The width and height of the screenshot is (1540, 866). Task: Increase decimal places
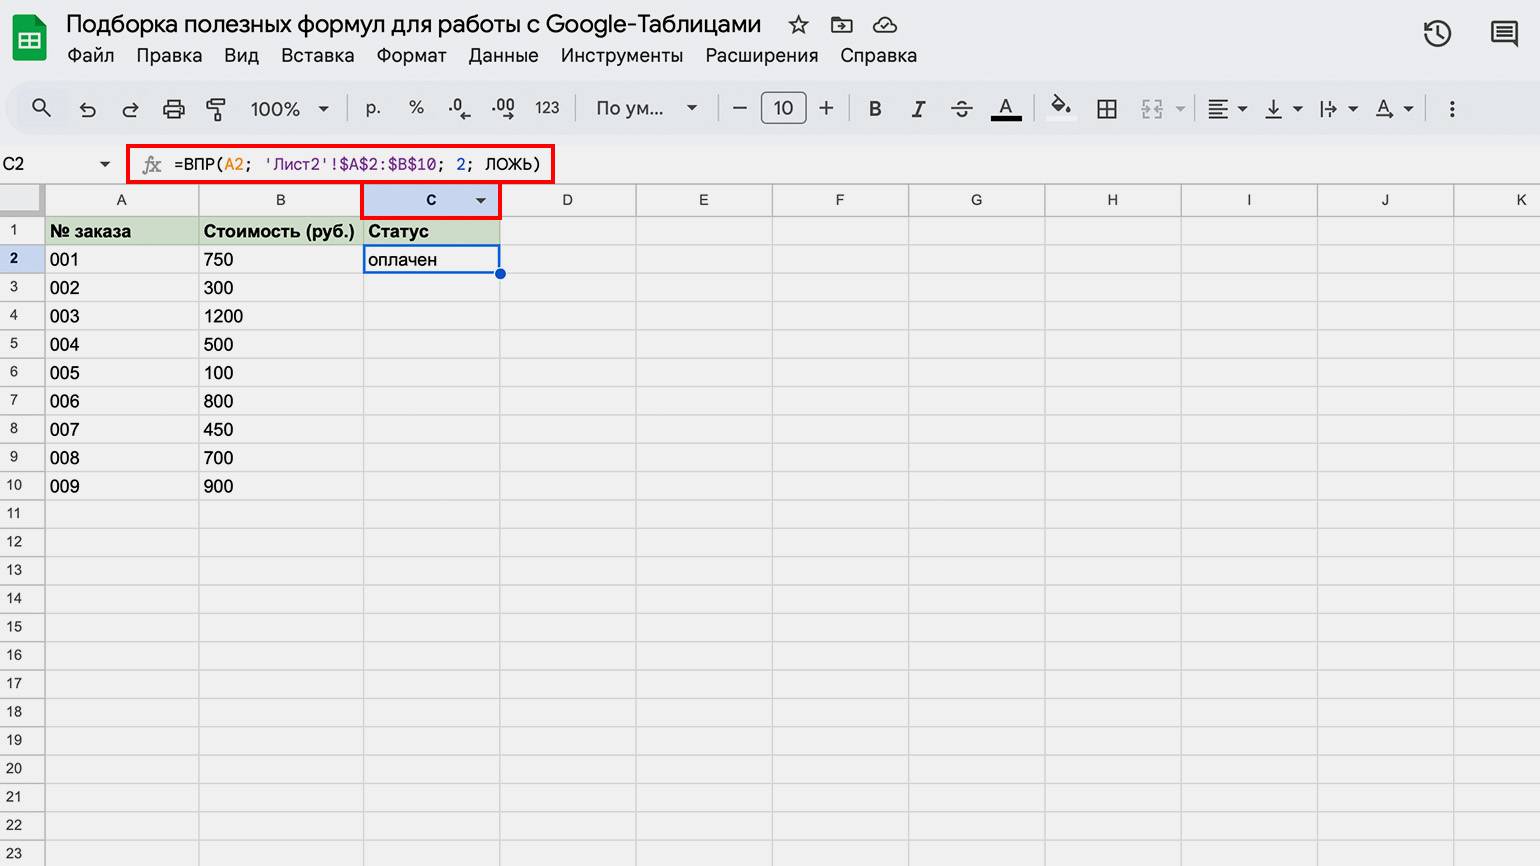click(x=503, y=108)
